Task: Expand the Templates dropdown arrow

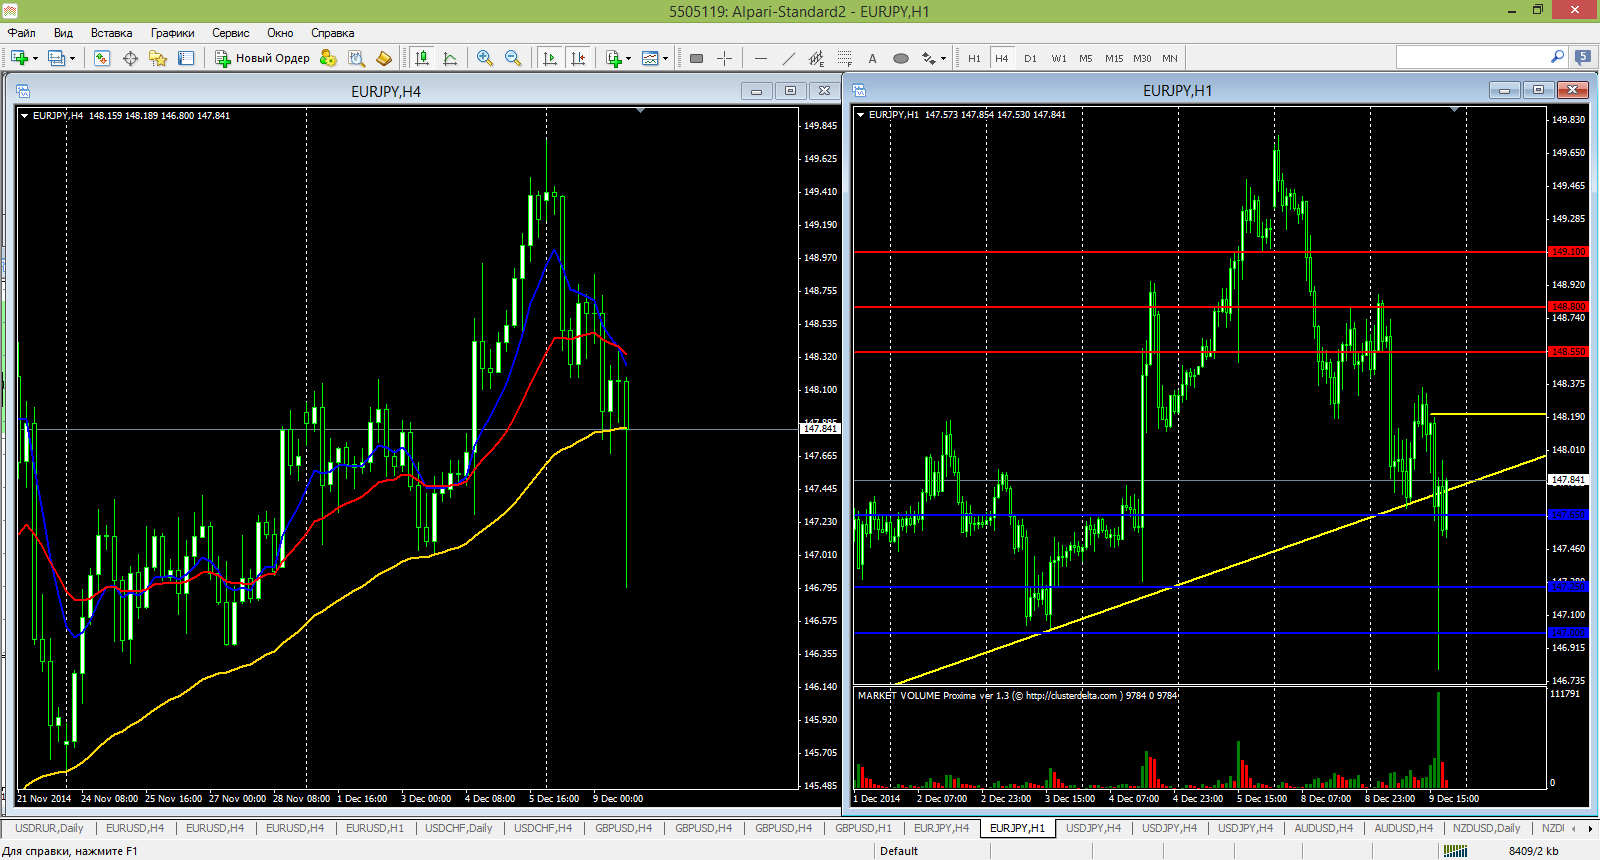Action: click(665, 58)
